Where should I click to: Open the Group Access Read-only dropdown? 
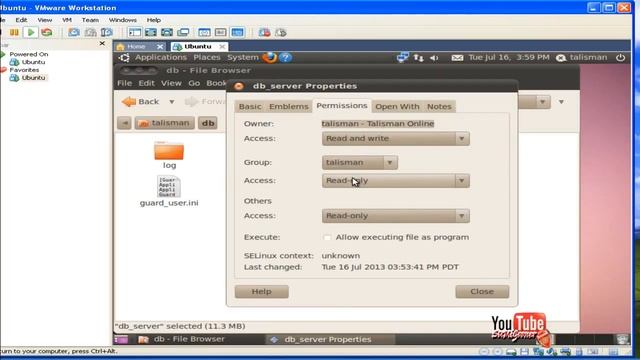point(396,181)
